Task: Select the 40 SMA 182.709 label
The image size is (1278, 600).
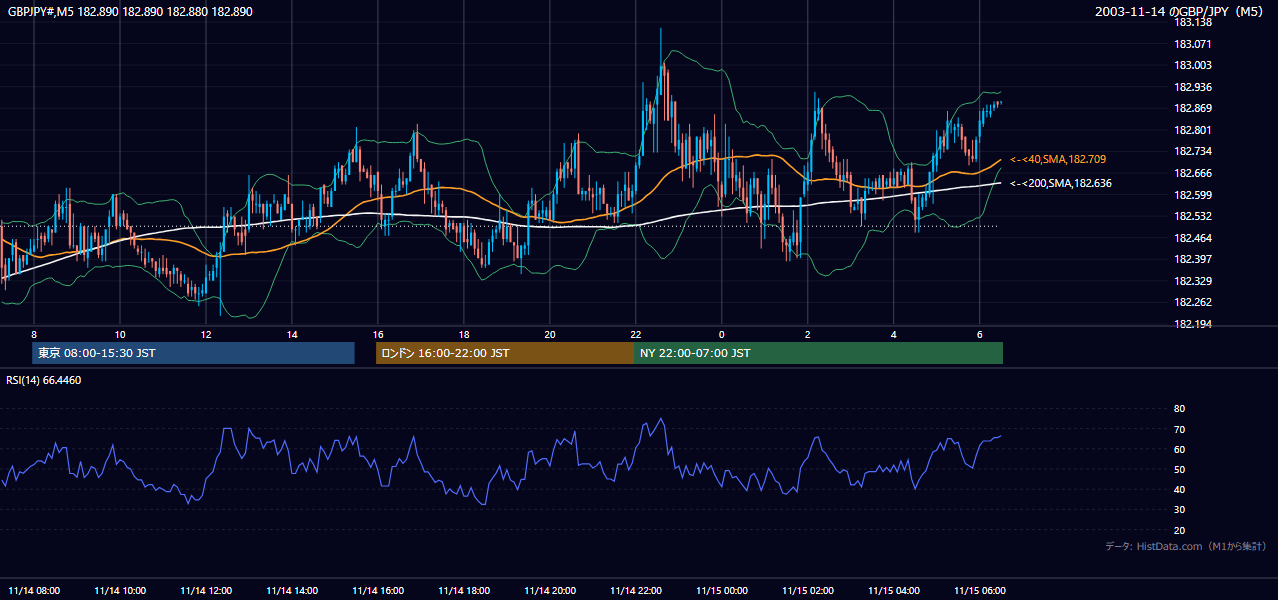Action: 1057,159
